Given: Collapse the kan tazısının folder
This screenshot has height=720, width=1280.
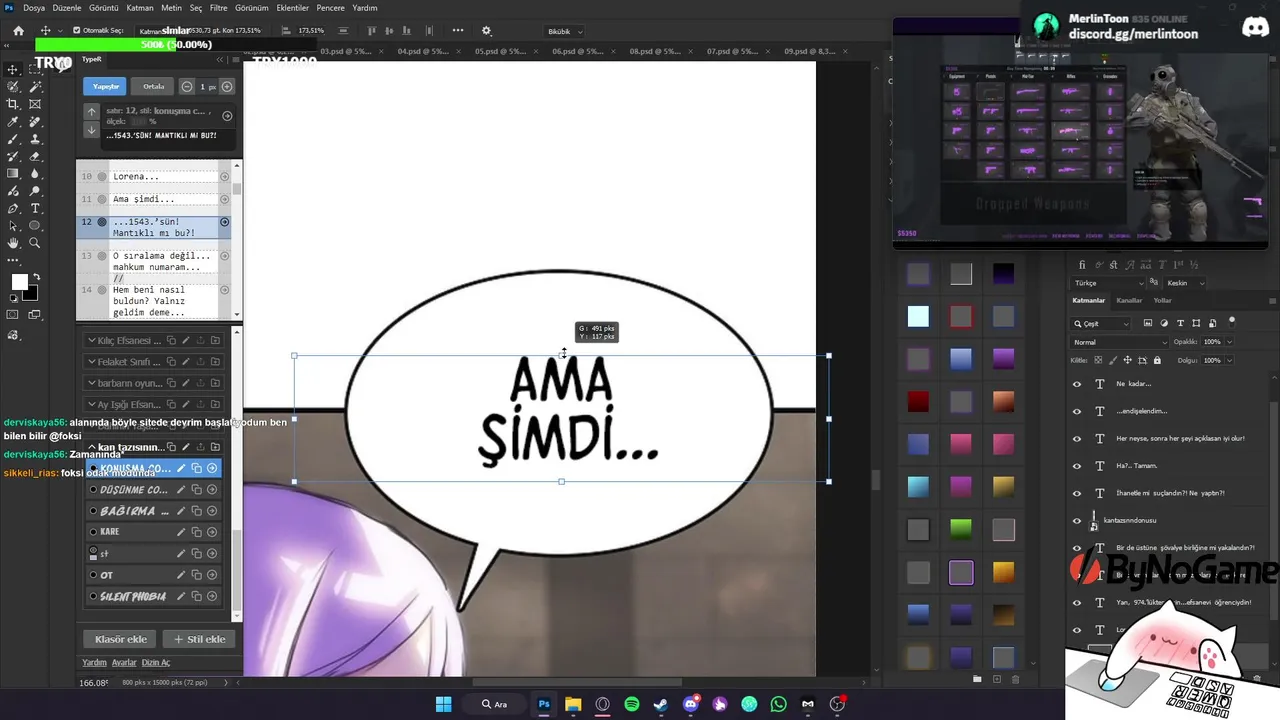Looking at the screenshot, I should coord(92,447).
